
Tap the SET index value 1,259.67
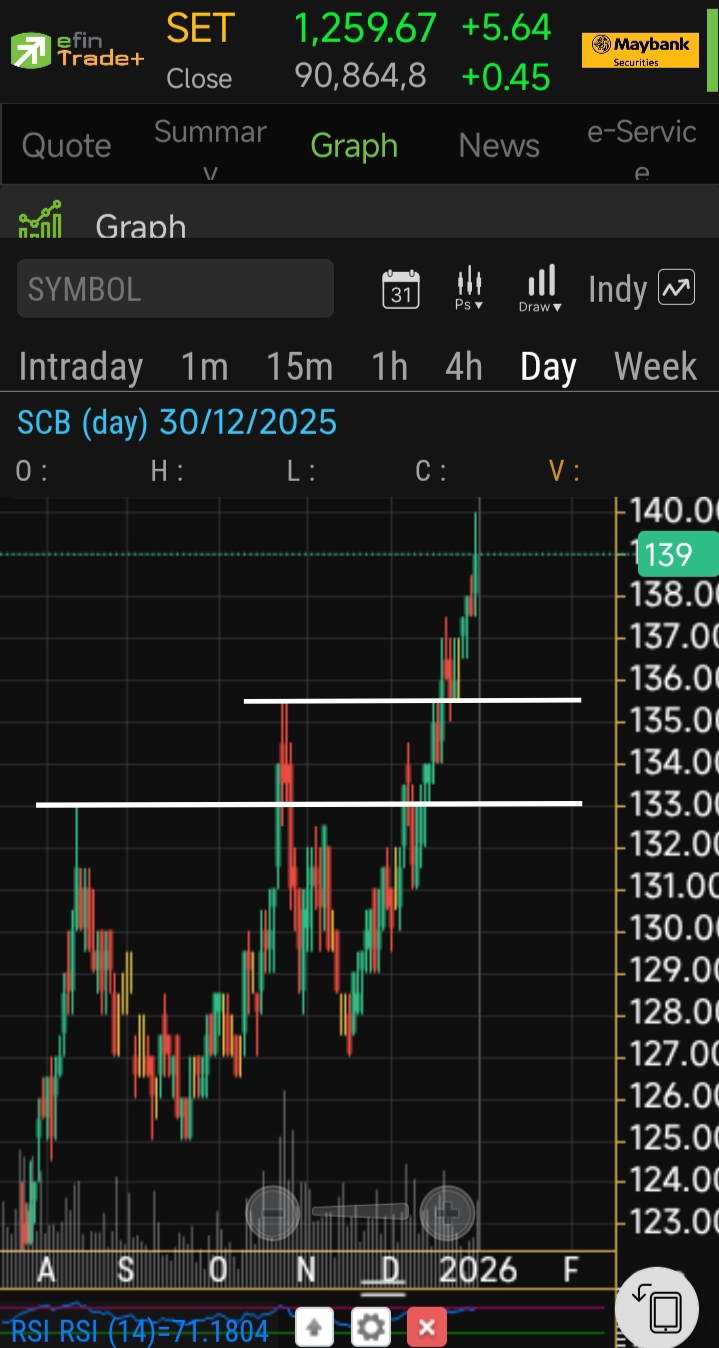[365, 29]
